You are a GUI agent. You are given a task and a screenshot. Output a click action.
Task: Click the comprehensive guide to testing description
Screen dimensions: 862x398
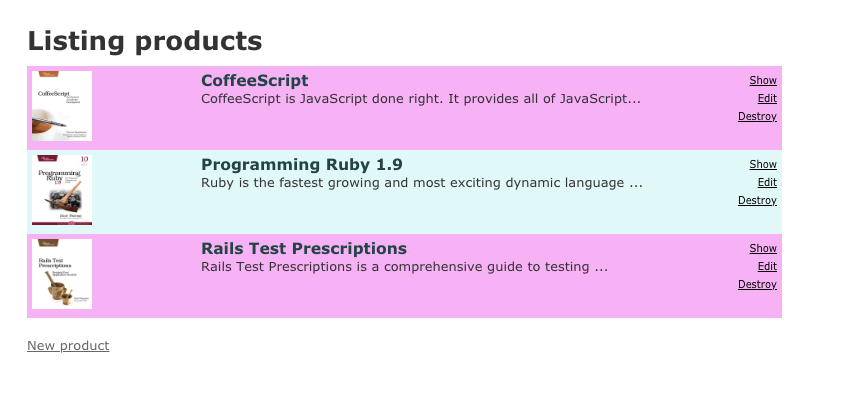coord(405,267)
